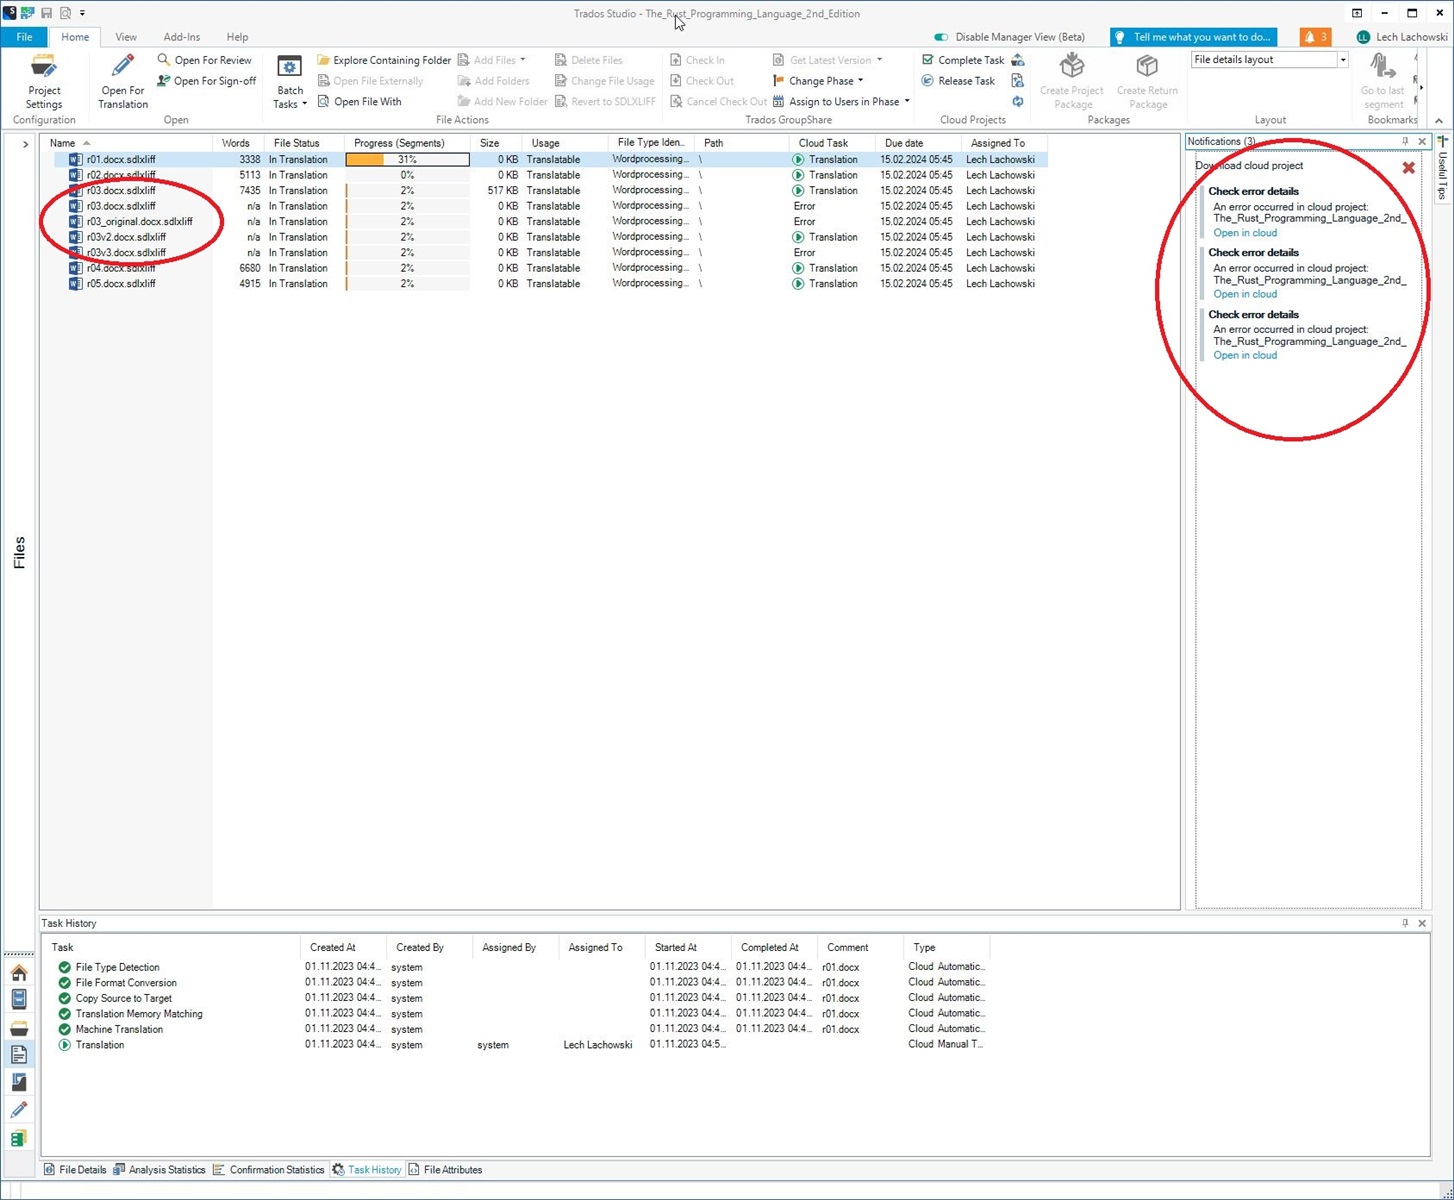Pin the Notifications panel
This screenshot has width=1454, height=1200.
coord(1405,142)
